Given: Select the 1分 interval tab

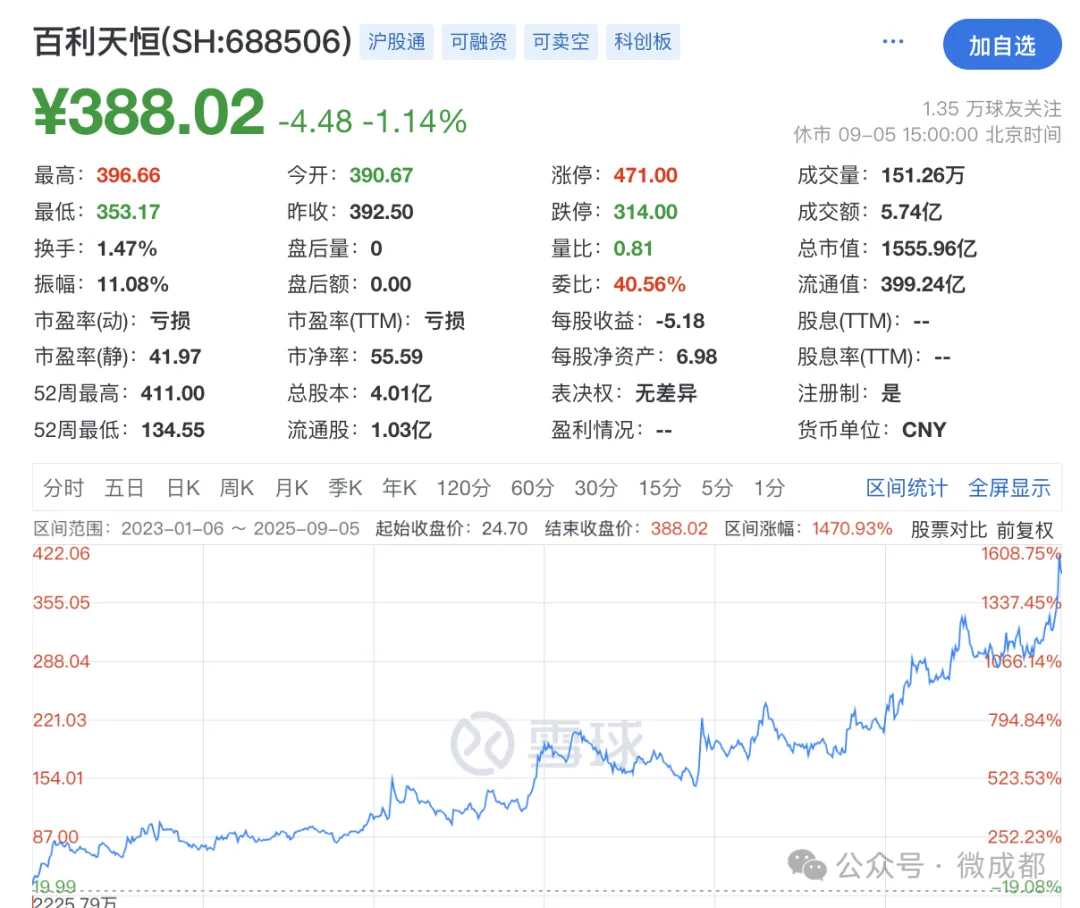Looking at the screenshot, I should tap(769, 488).
